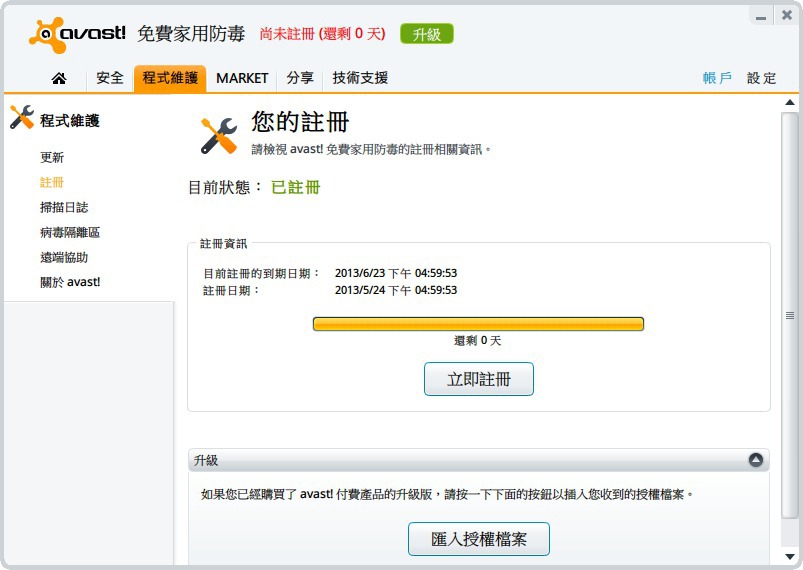Click scrollbar up arrow
The height and width of the screenshot is (570, 803).
pyautogui.click(x=790, y=102)
